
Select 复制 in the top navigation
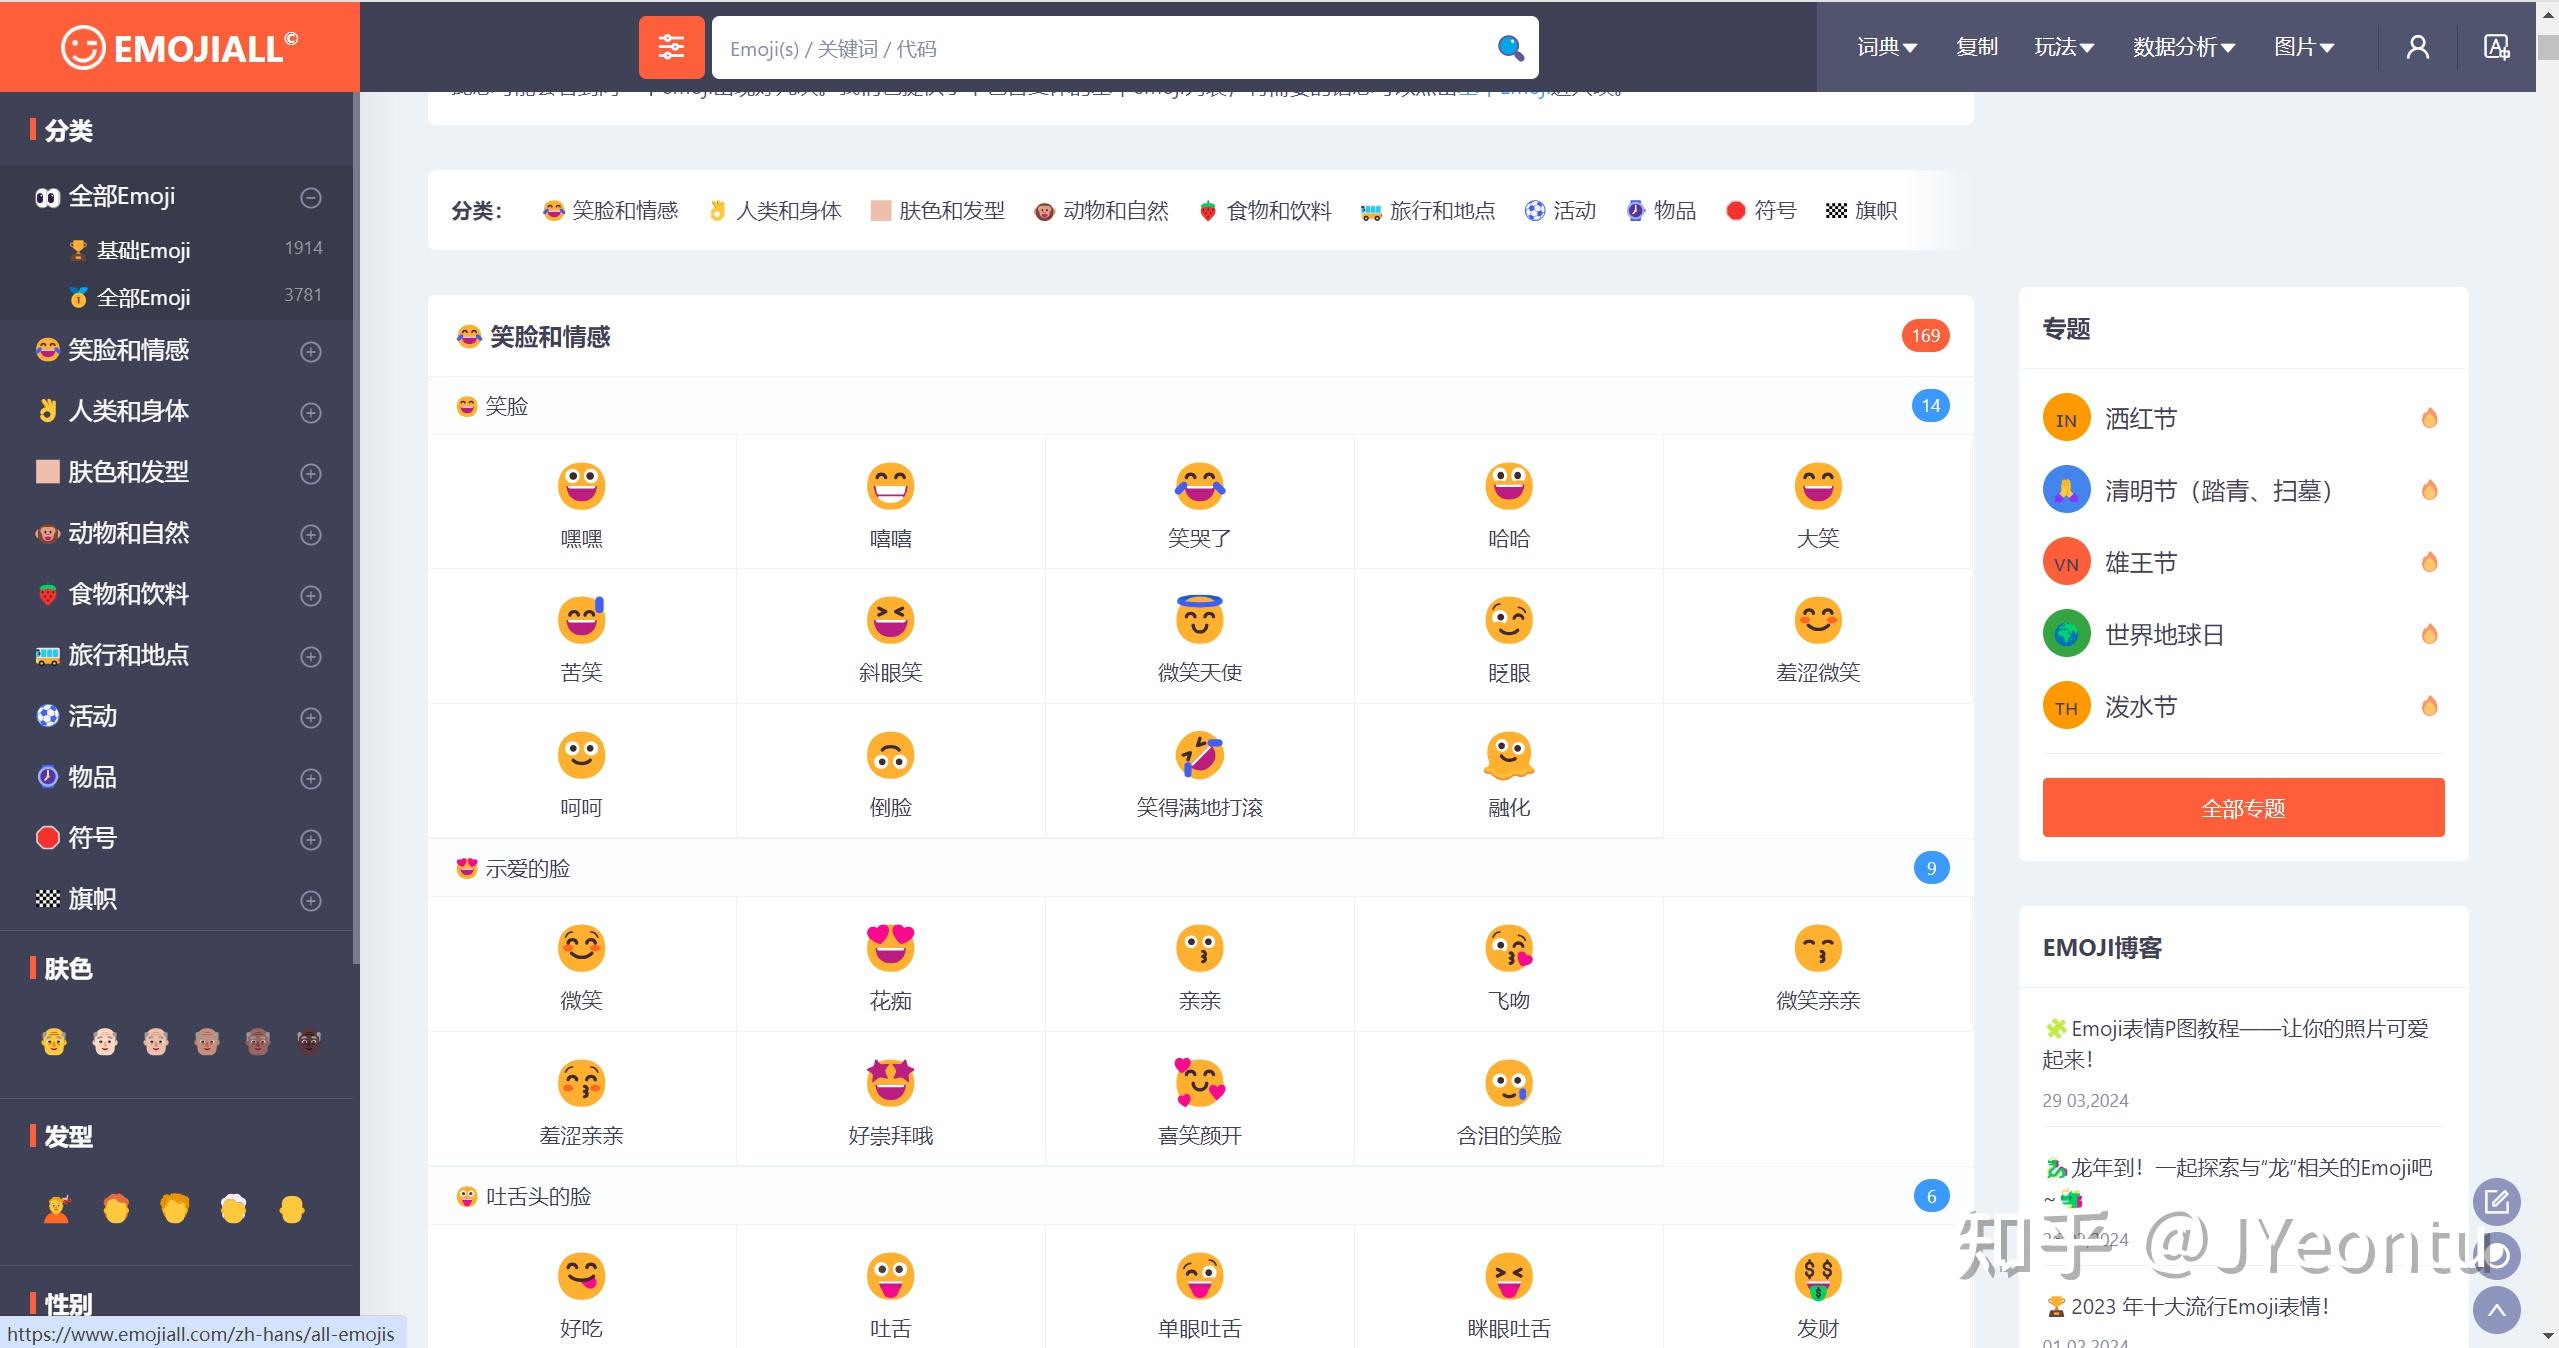[1976, 46]
